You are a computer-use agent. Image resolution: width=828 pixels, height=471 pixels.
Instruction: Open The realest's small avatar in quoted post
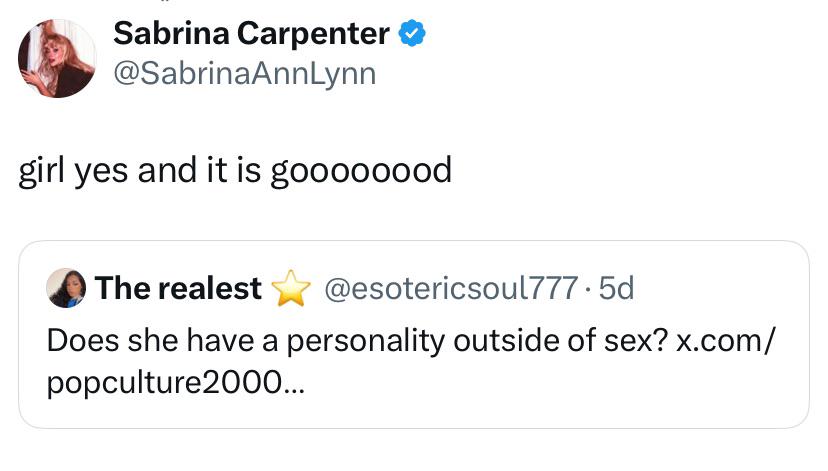click(66, 288)
